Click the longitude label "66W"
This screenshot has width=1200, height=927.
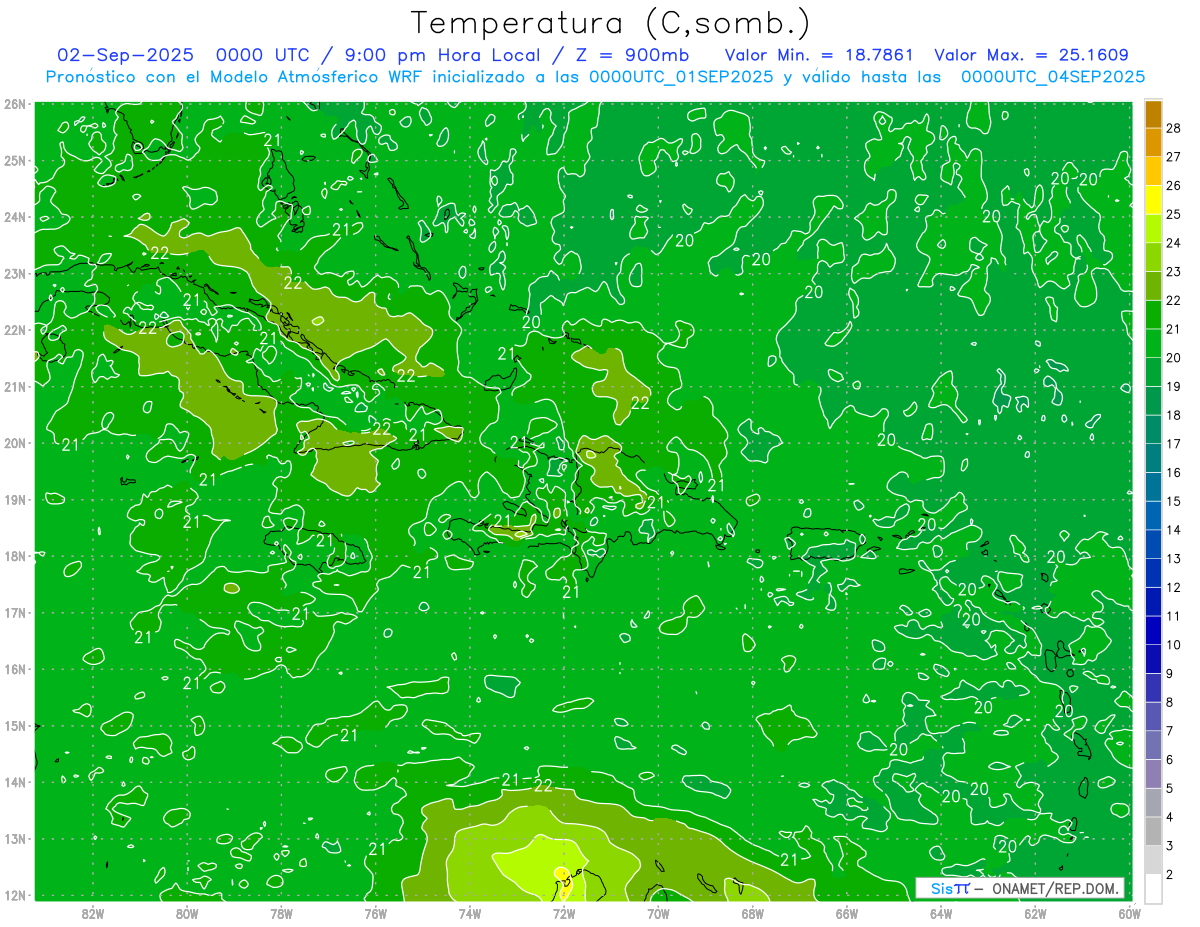(x=846, y=912)
